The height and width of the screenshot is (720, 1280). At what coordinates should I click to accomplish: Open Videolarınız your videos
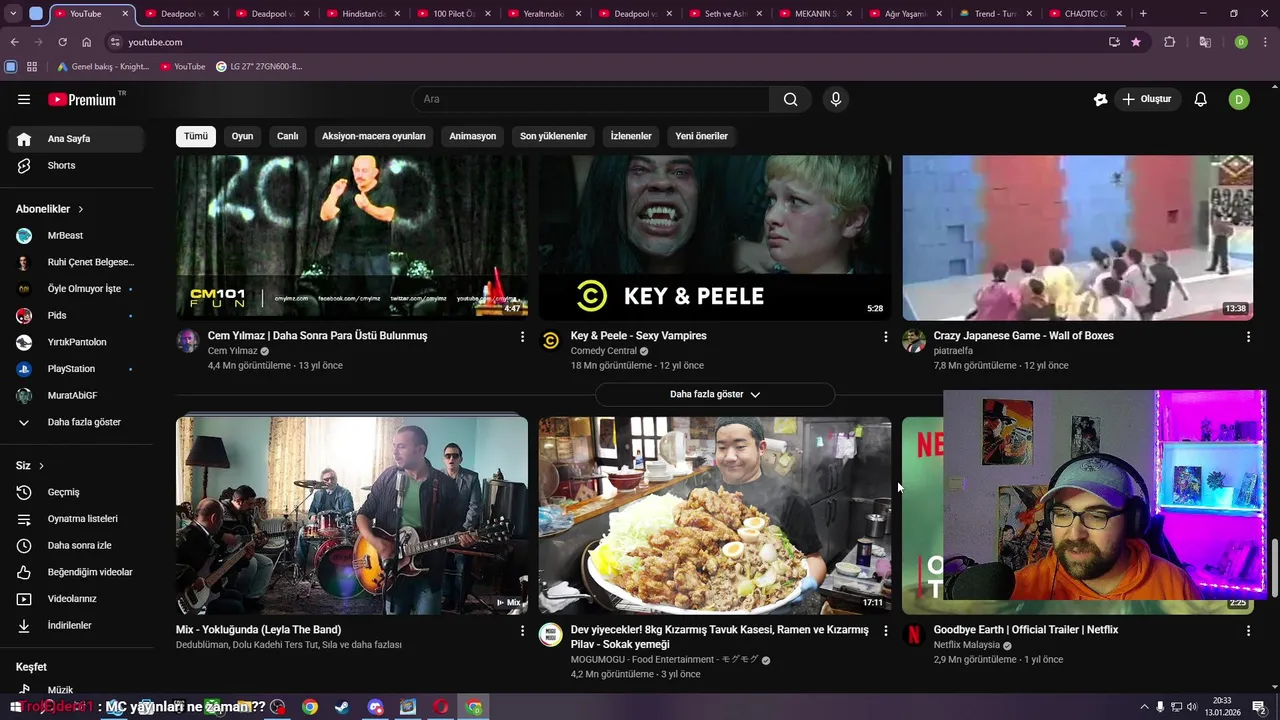point(76,599)
